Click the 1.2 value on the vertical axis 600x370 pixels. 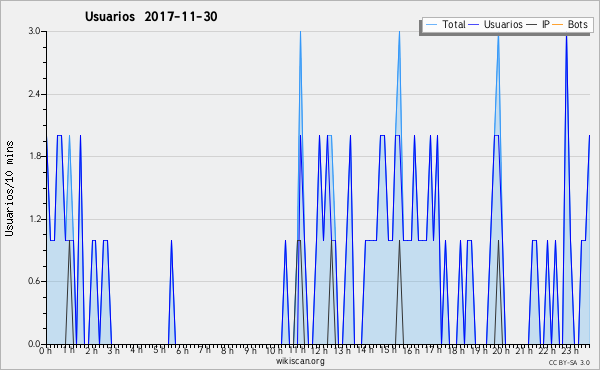[x=35, y=219]
